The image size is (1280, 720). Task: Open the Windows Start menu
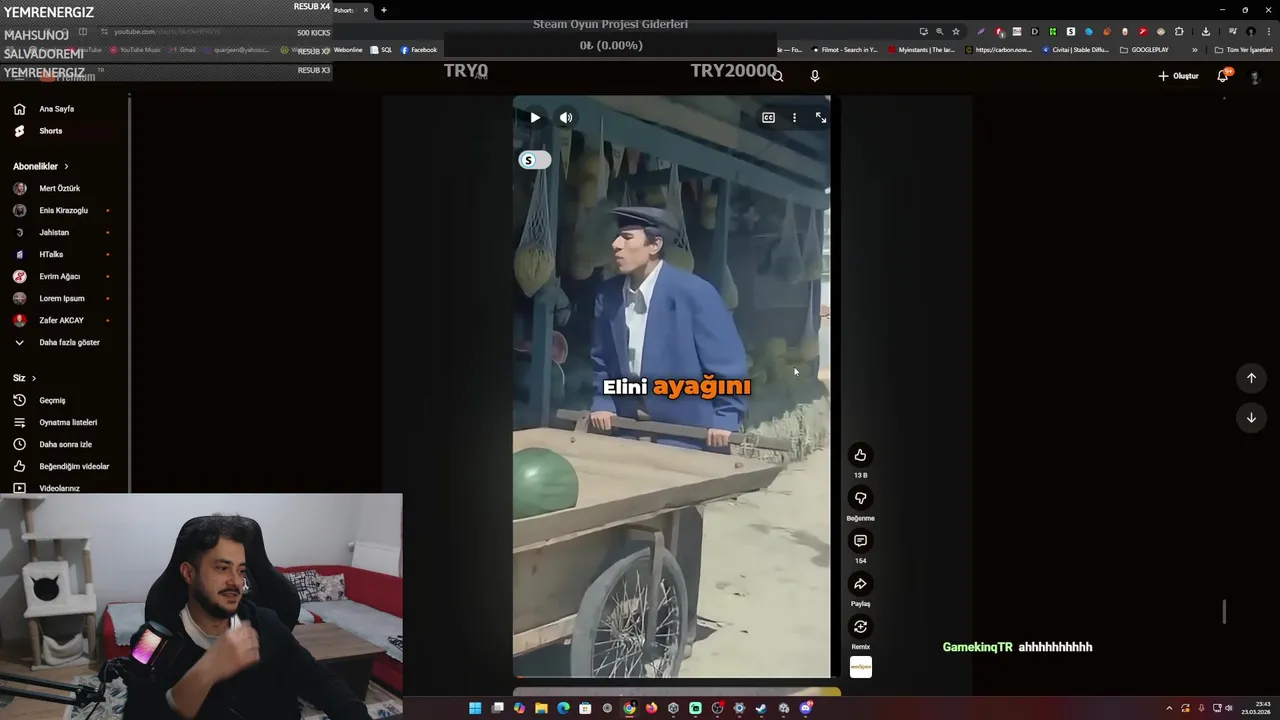tap(475, 708)
